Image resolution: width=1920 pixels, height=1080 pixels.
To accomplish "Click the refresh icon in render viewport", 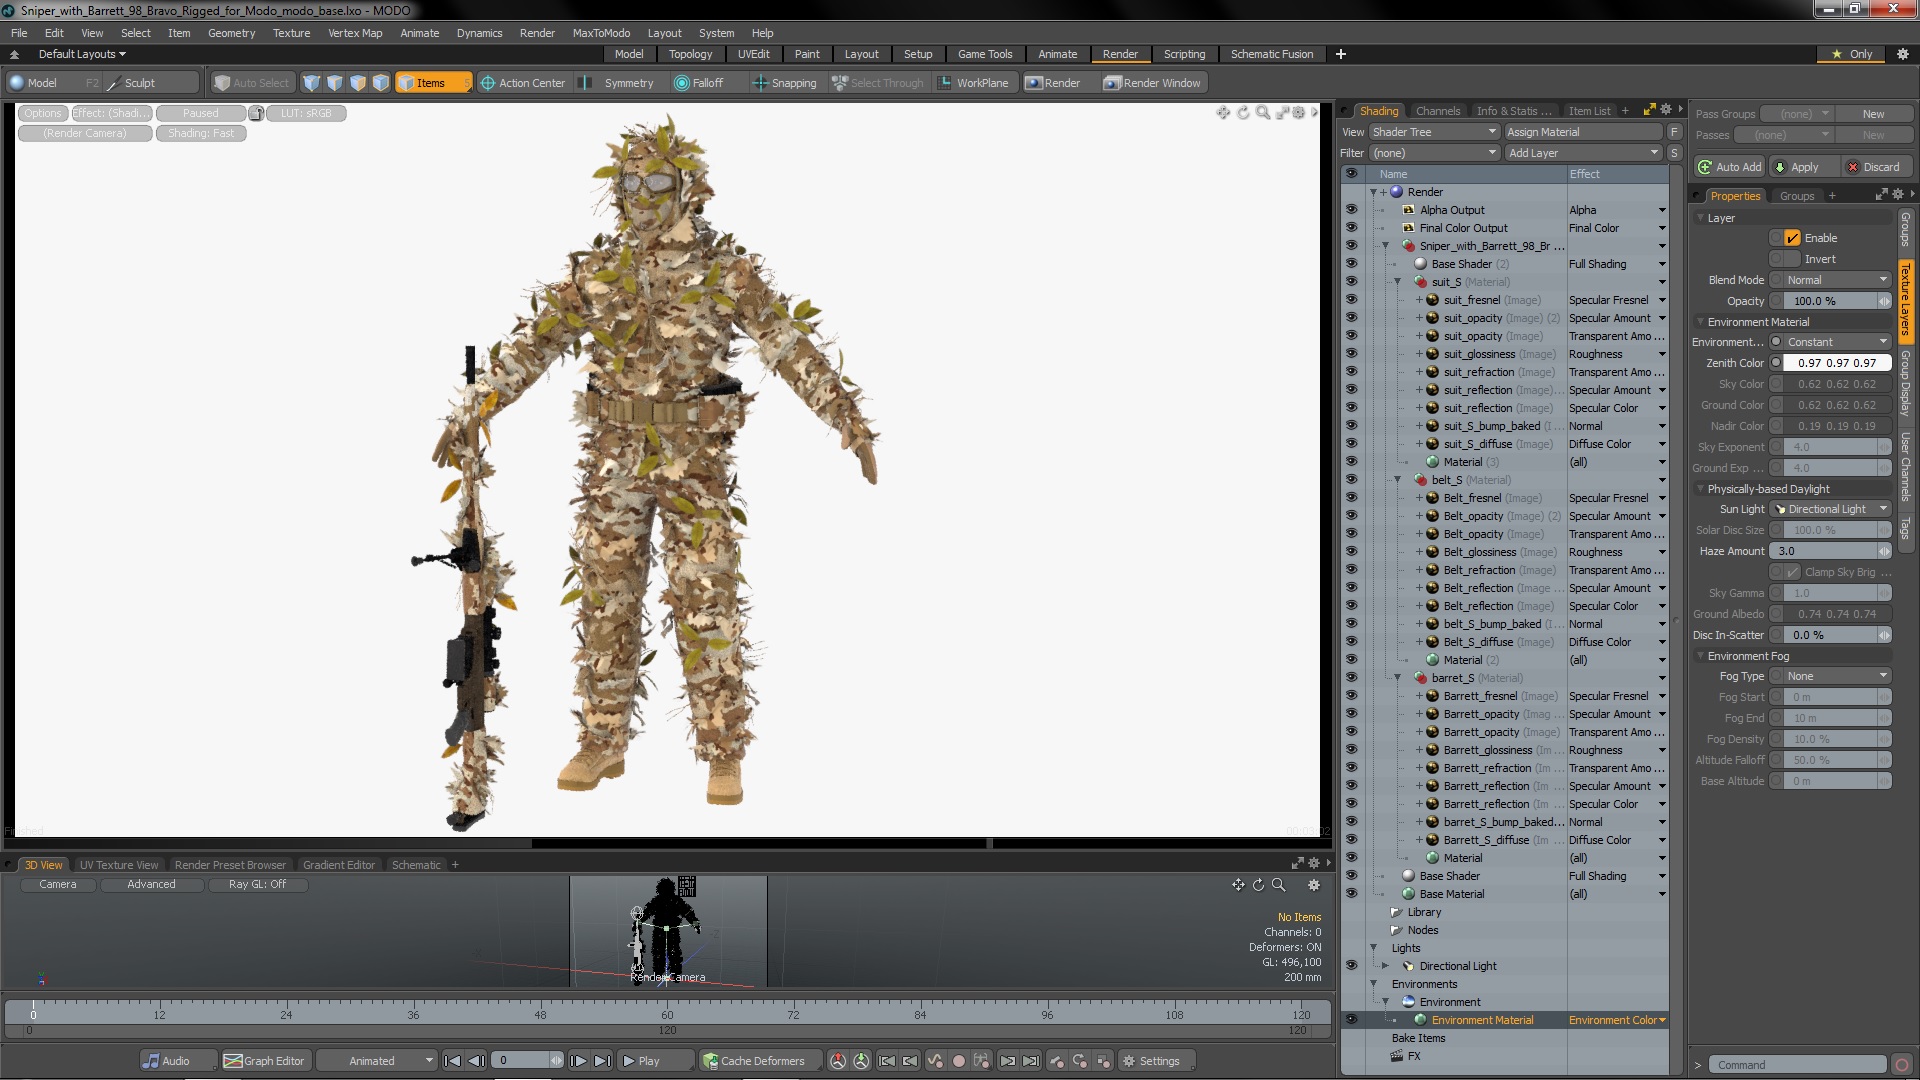I will point(1243,113).
